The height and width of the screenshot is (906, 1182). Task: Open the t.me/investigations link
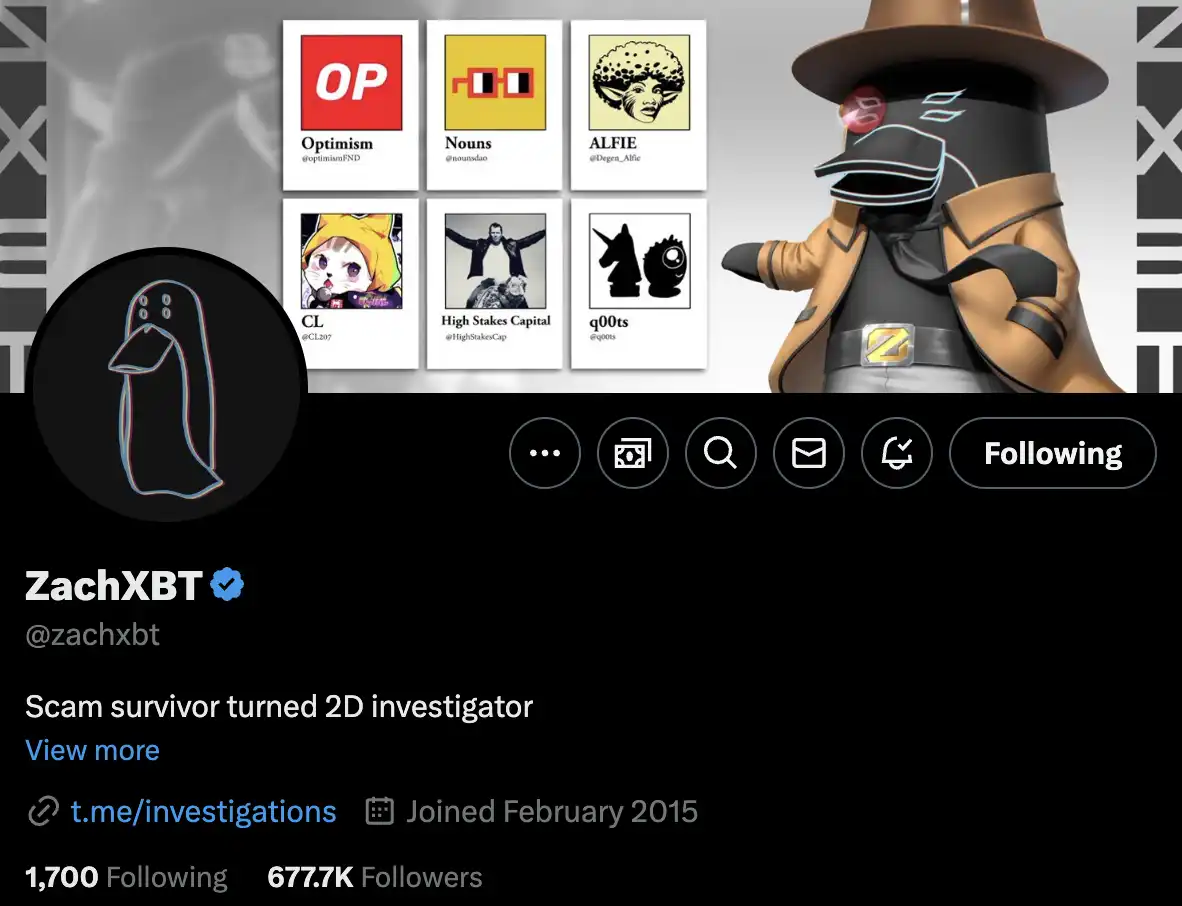pyautogui.click(x=203, y=811)
